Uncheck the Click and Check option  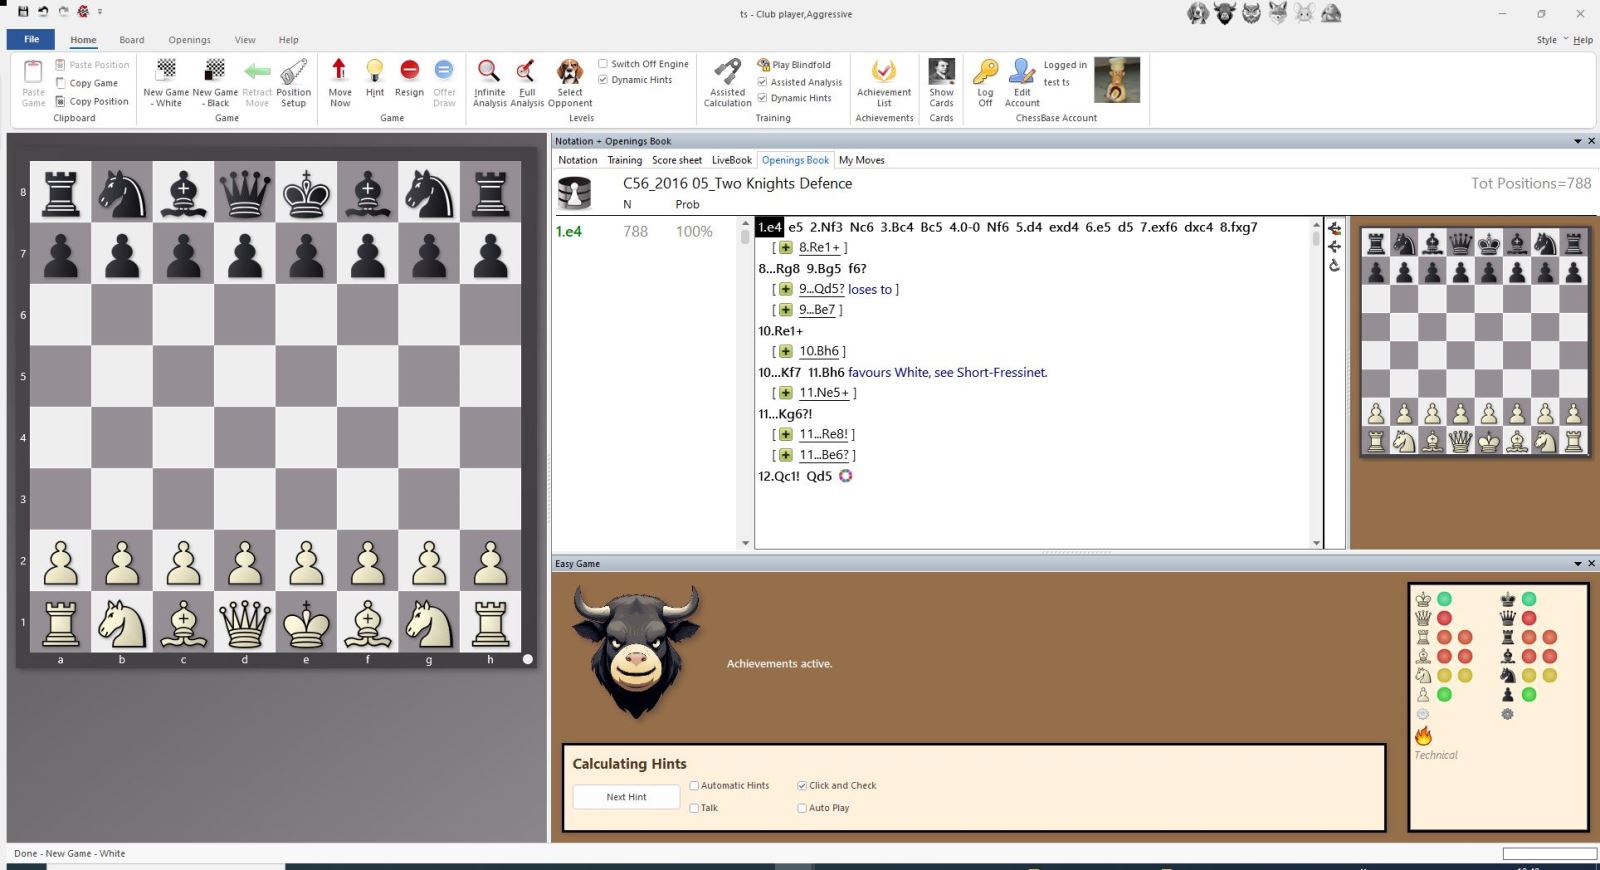pyautogui.click(x=802, y=786)
